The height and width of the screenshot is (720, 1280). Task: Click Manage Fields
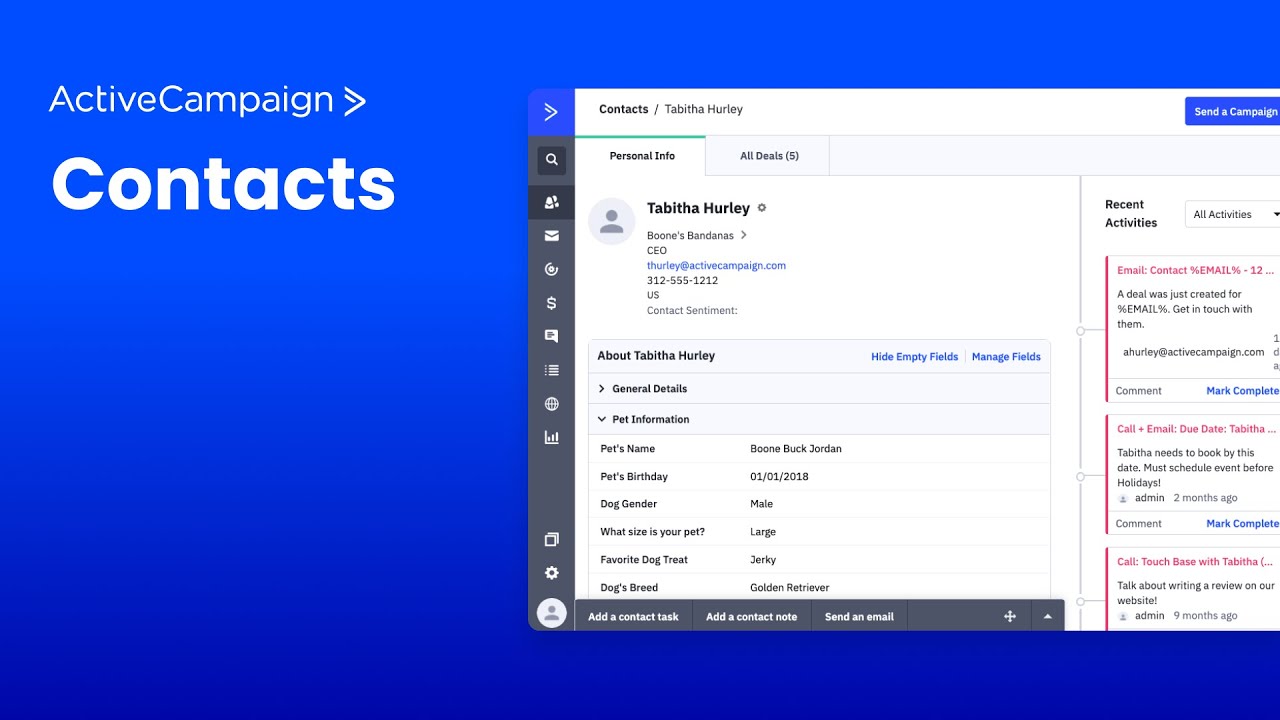point(1006,357)
